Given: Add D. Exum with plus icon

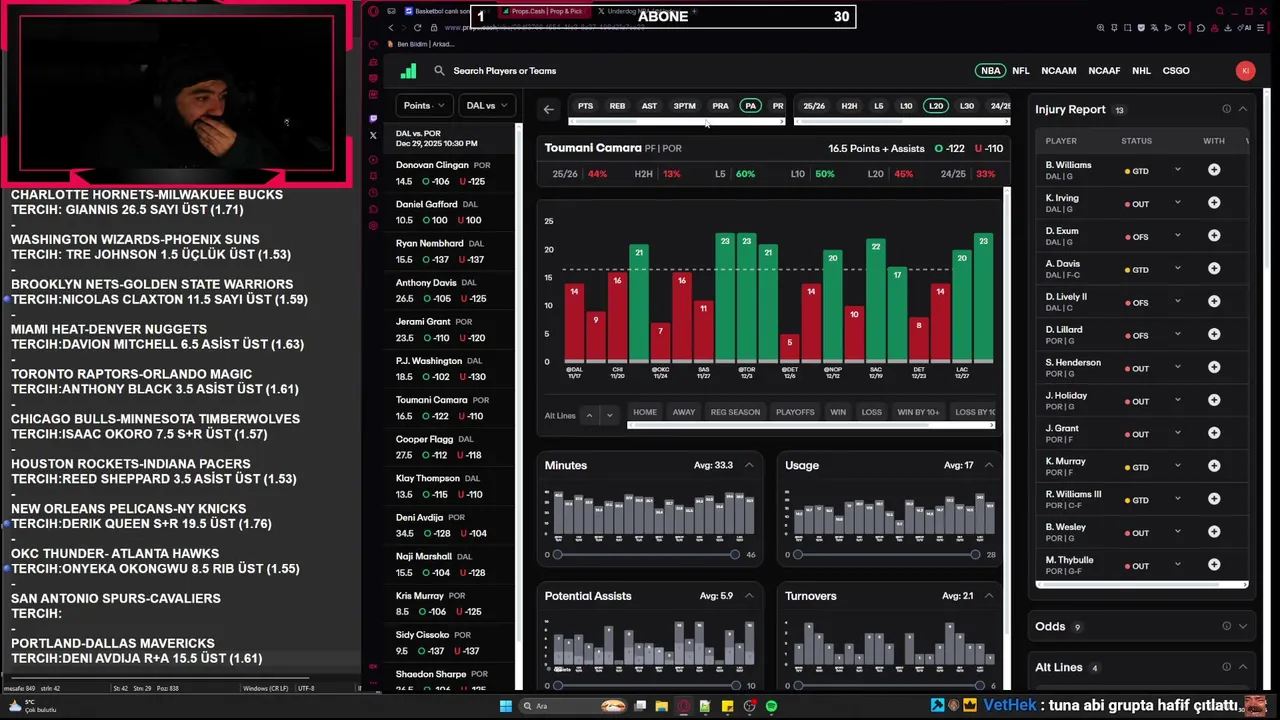Looking at the screenshot, I should click(1214, 236).
